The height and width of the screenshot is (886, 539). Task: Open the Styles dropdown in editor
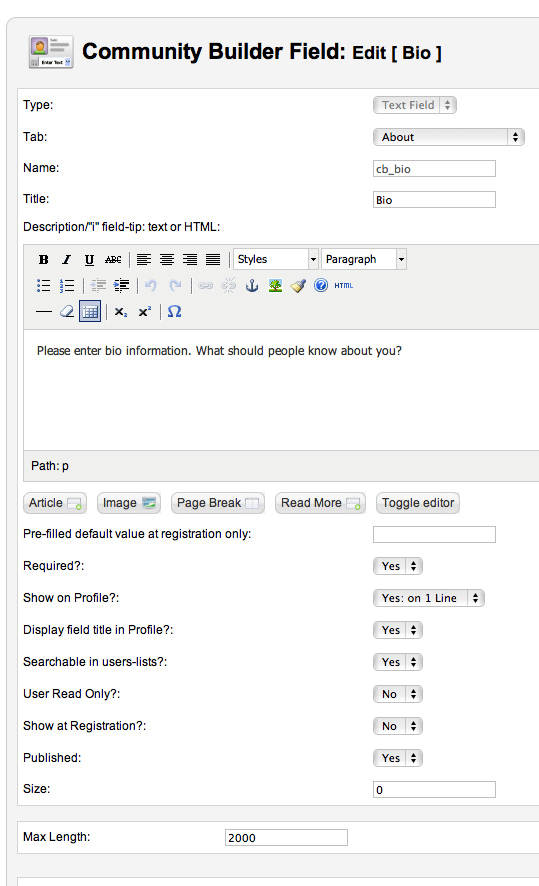pos(276,259)
